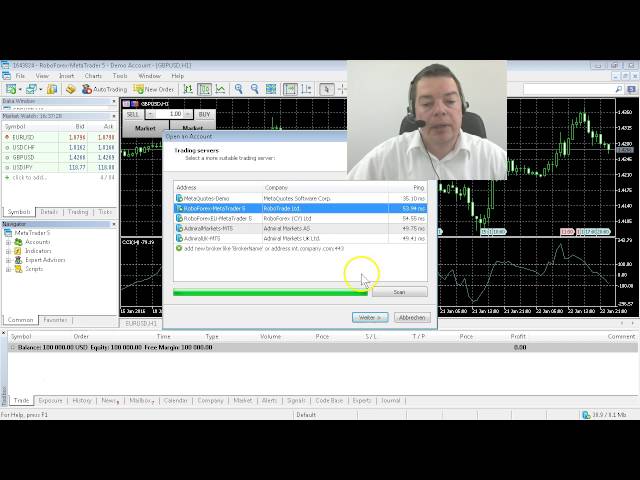The image size is (640, 480).
Task: Click the 'add new broker' entry row
Action: tap(300, 249)
